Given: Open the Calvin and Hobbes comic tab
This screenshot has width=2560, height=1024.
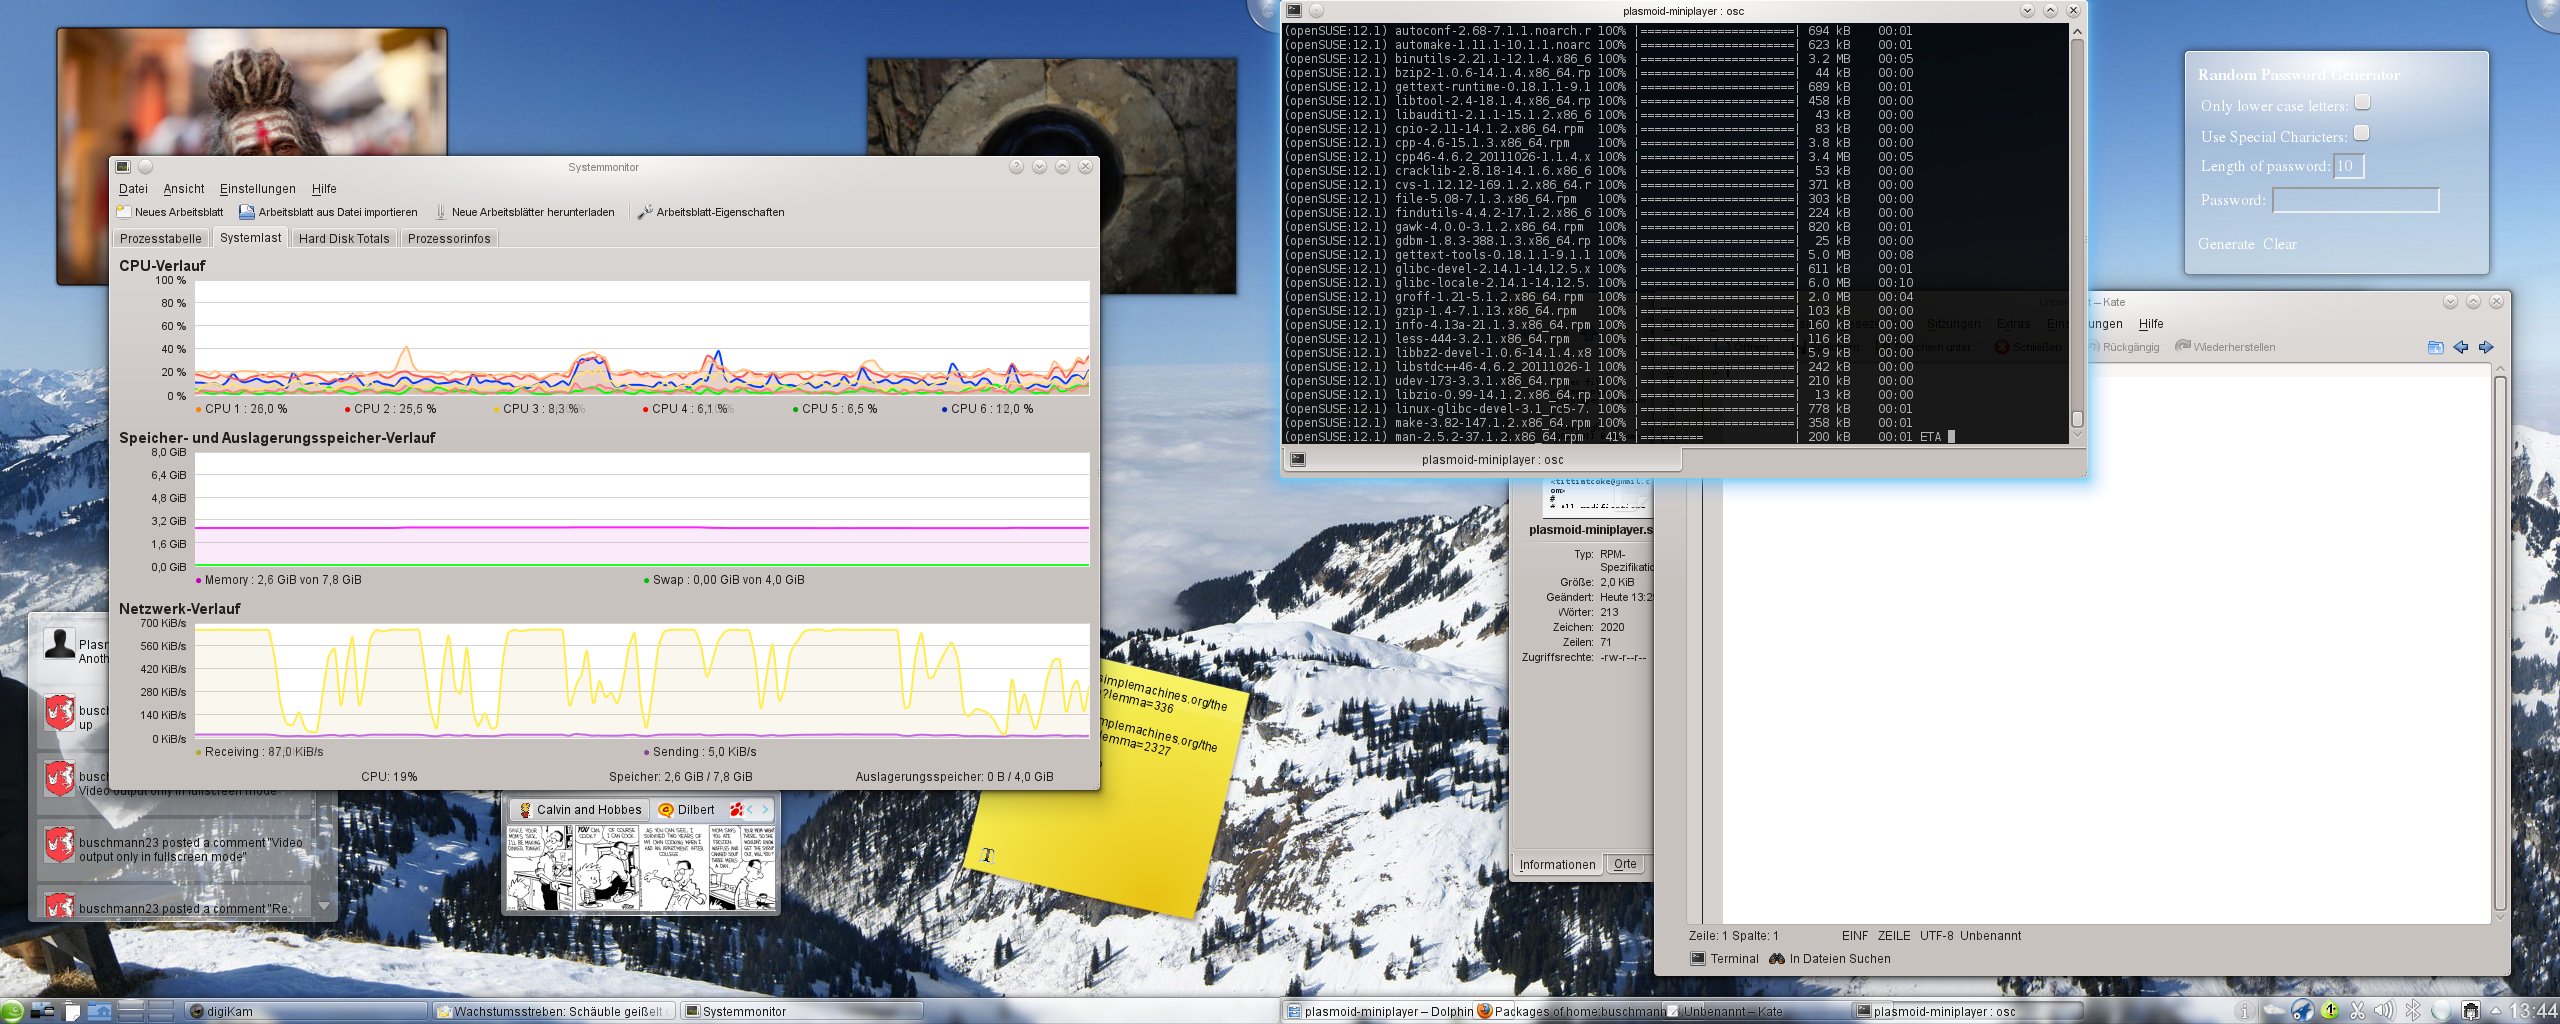Looking at the screenshot, I should coord(580,810).
